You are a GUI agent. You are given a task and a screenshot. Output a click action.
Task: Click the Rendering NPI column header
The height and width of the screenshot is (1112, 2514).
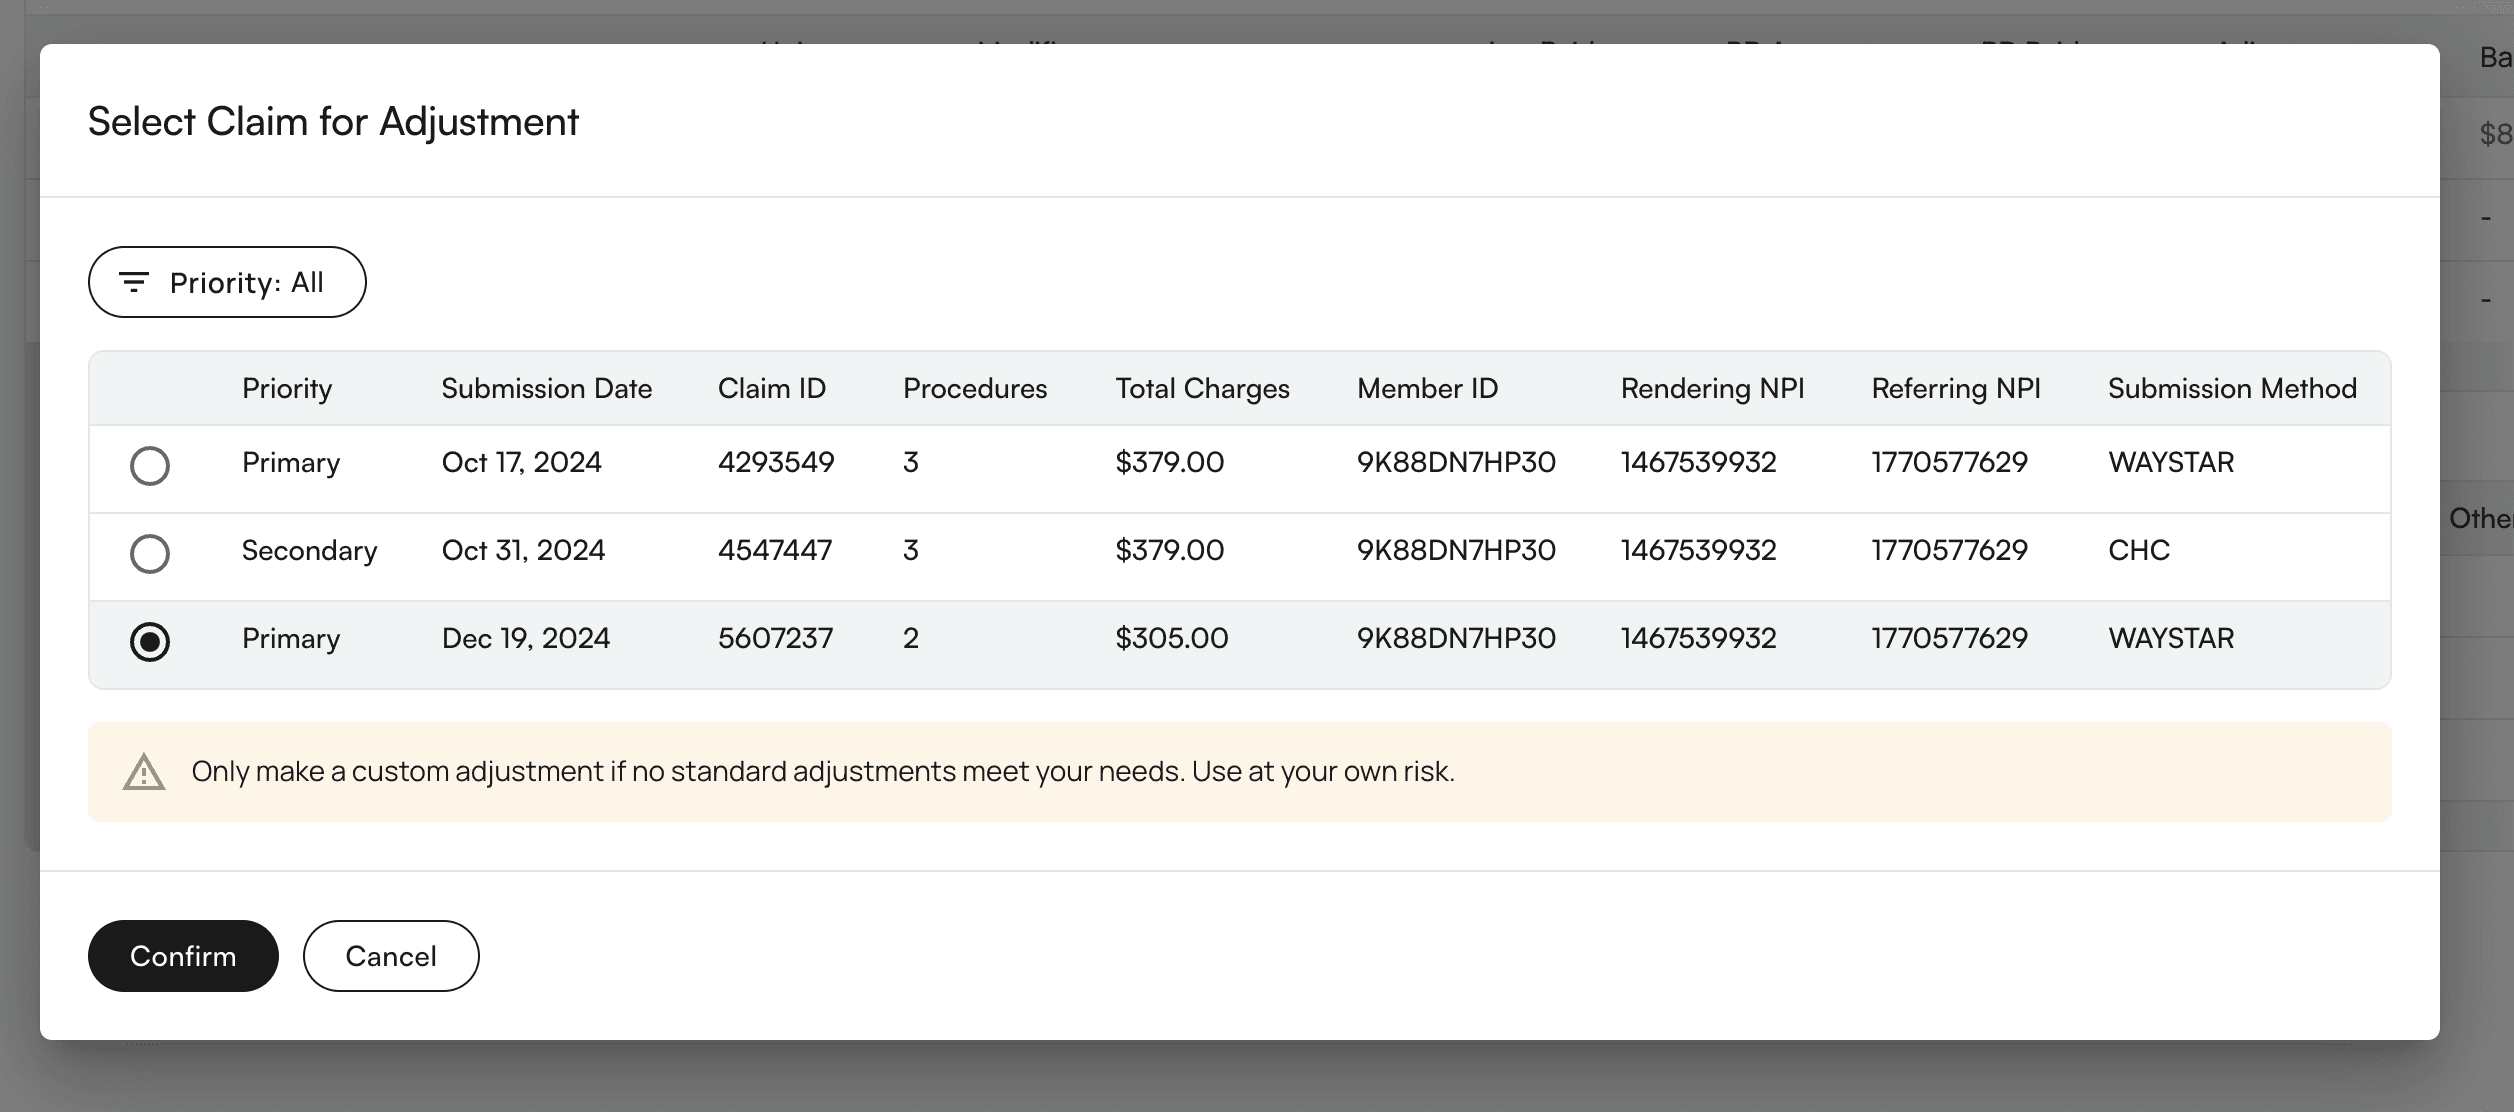click(x=1712, y=389)
